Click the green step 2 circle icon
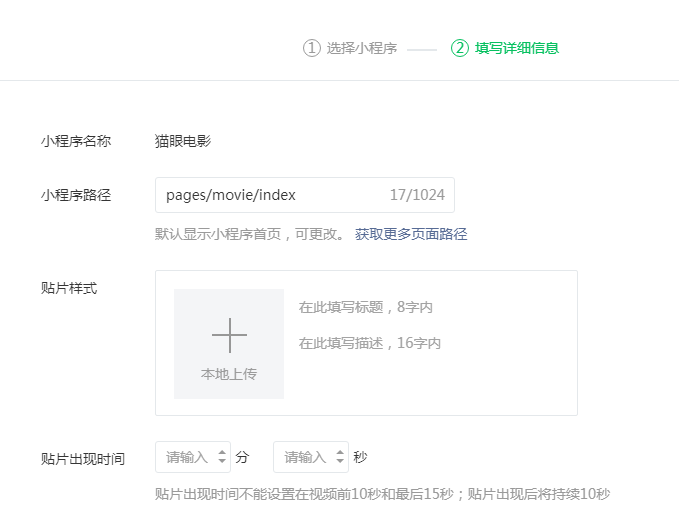The width and height of the screenshot is (679, 522). pos(459,48)
